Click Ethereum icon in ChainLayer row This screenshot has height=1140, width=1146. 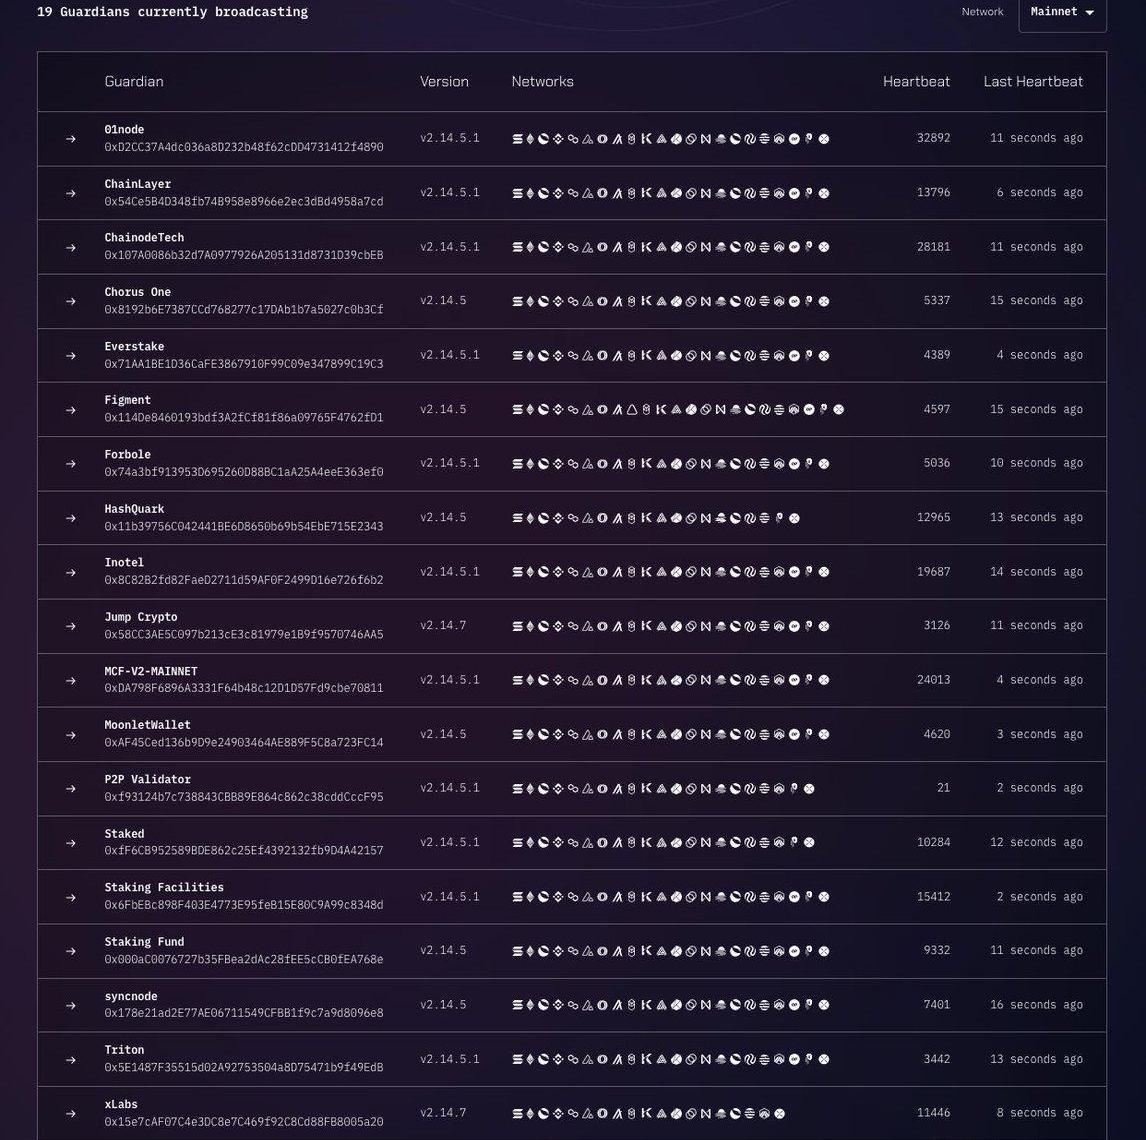coord(531,193)
